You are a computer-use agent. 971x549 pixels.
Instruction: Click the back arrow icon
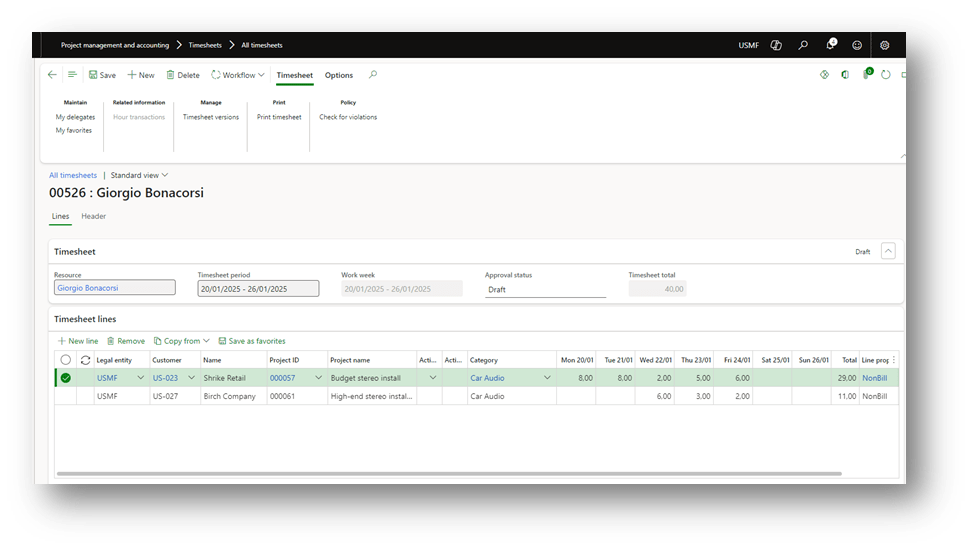tap(52, 75)
